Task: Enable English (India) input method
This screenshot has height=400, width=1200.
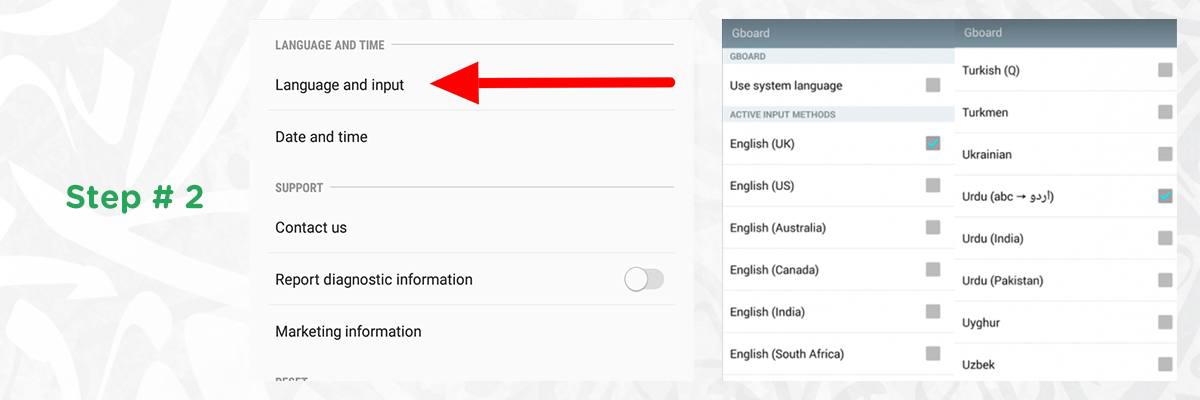Action: pos(933,312)
